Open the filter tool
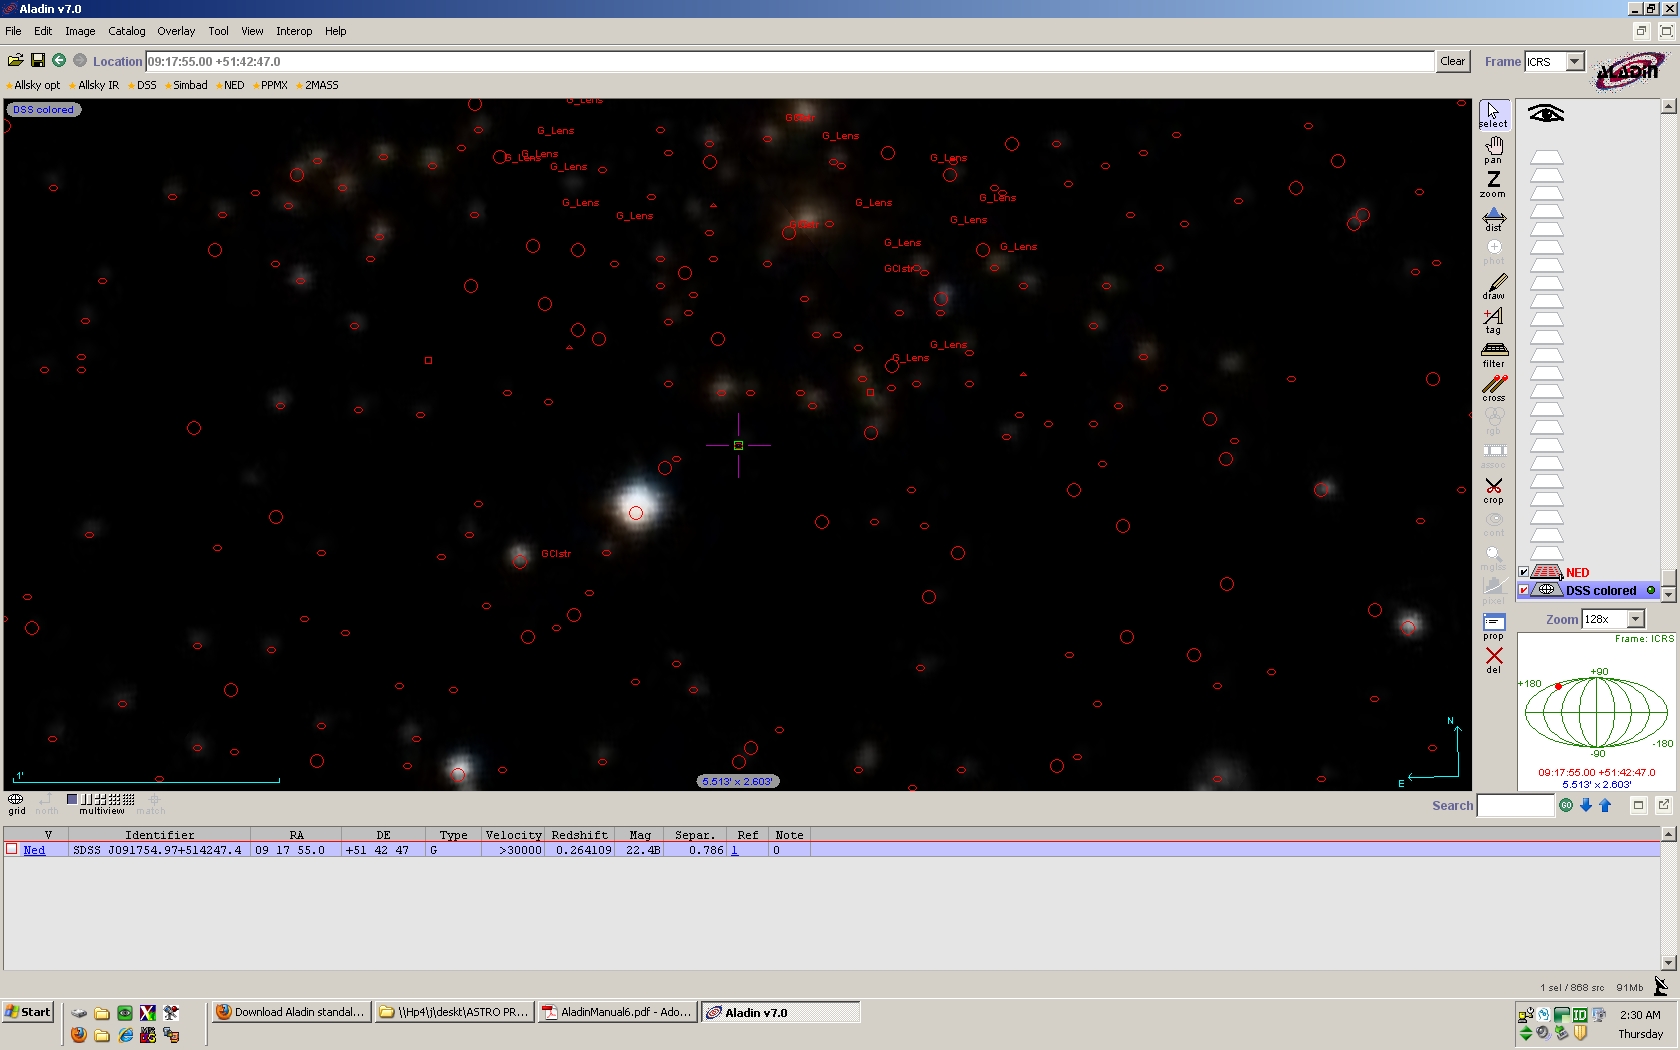Viewport: 1680px width, 1050px height. [x=1493, y=355]
